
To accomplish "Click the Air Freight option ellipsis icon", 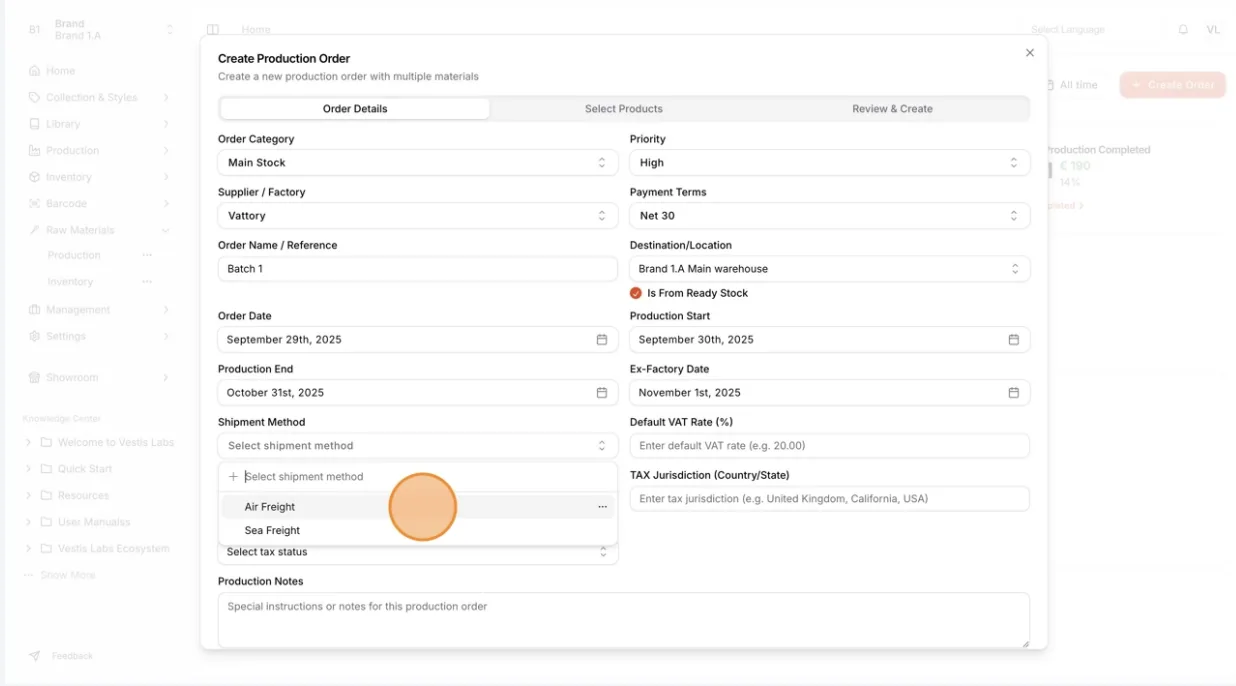I will pyautogui.click(x=603, y=507).
